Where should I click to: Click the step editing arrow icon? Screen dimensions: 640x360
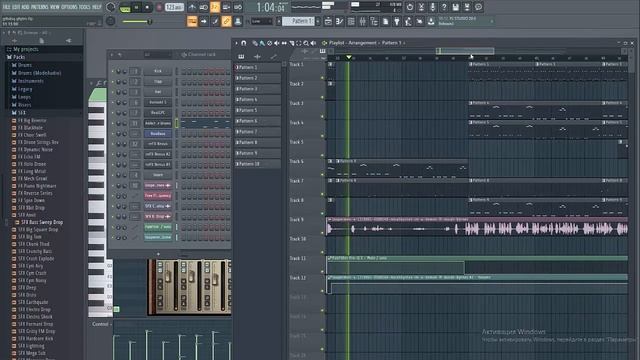[x=203, y=21]
